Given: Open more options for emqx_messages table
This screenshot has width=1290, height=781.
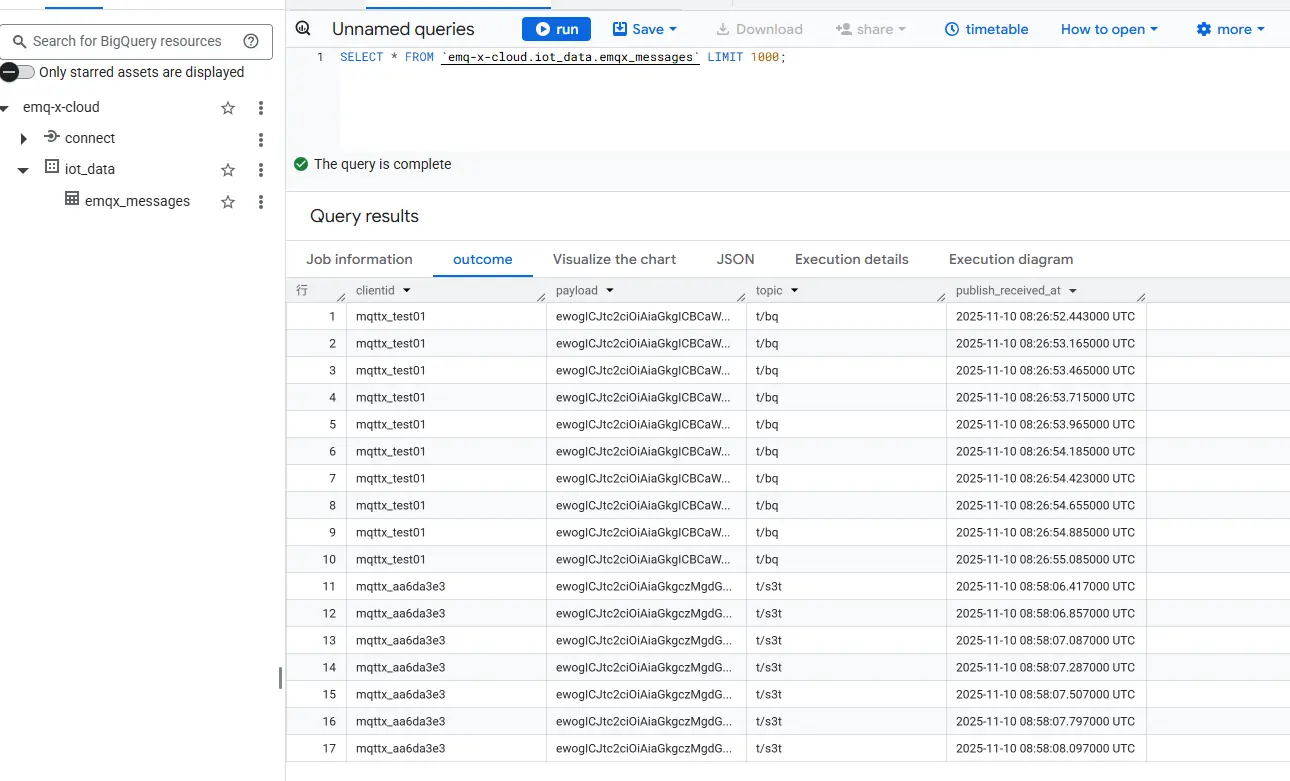Looking at the screenshot, I should [261, 202].
